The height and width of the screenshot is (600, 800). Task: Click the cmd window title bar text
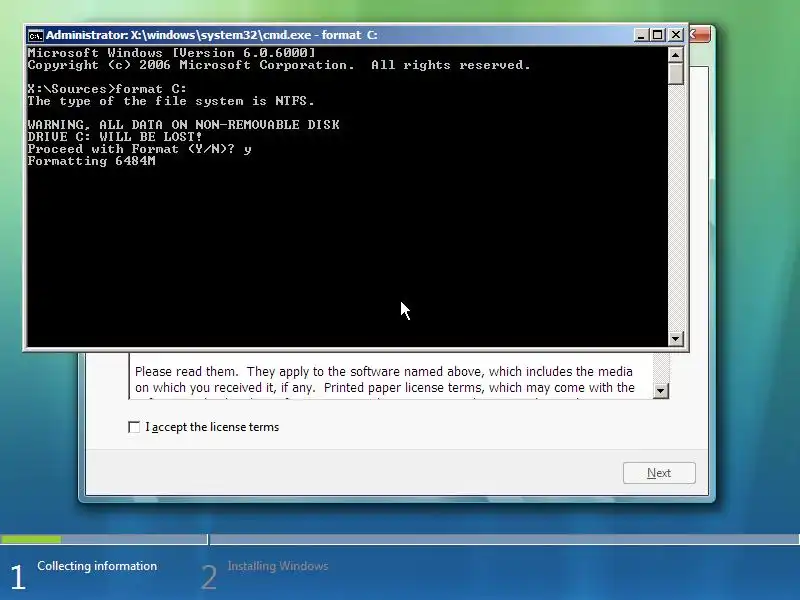point(212,35)
